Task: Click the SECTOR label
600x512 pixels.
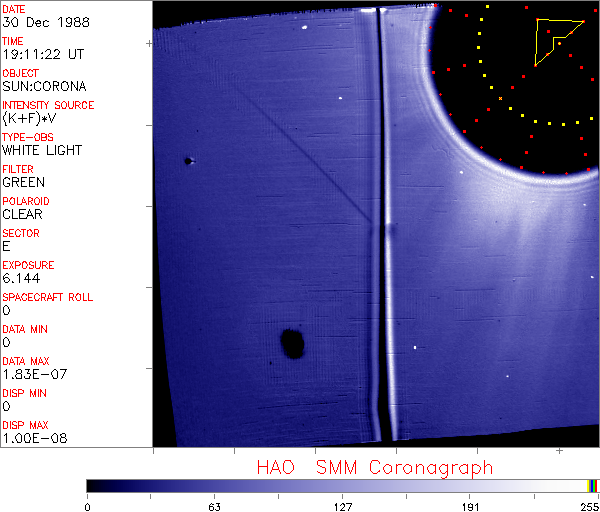Action: click(x=21, y=233)
